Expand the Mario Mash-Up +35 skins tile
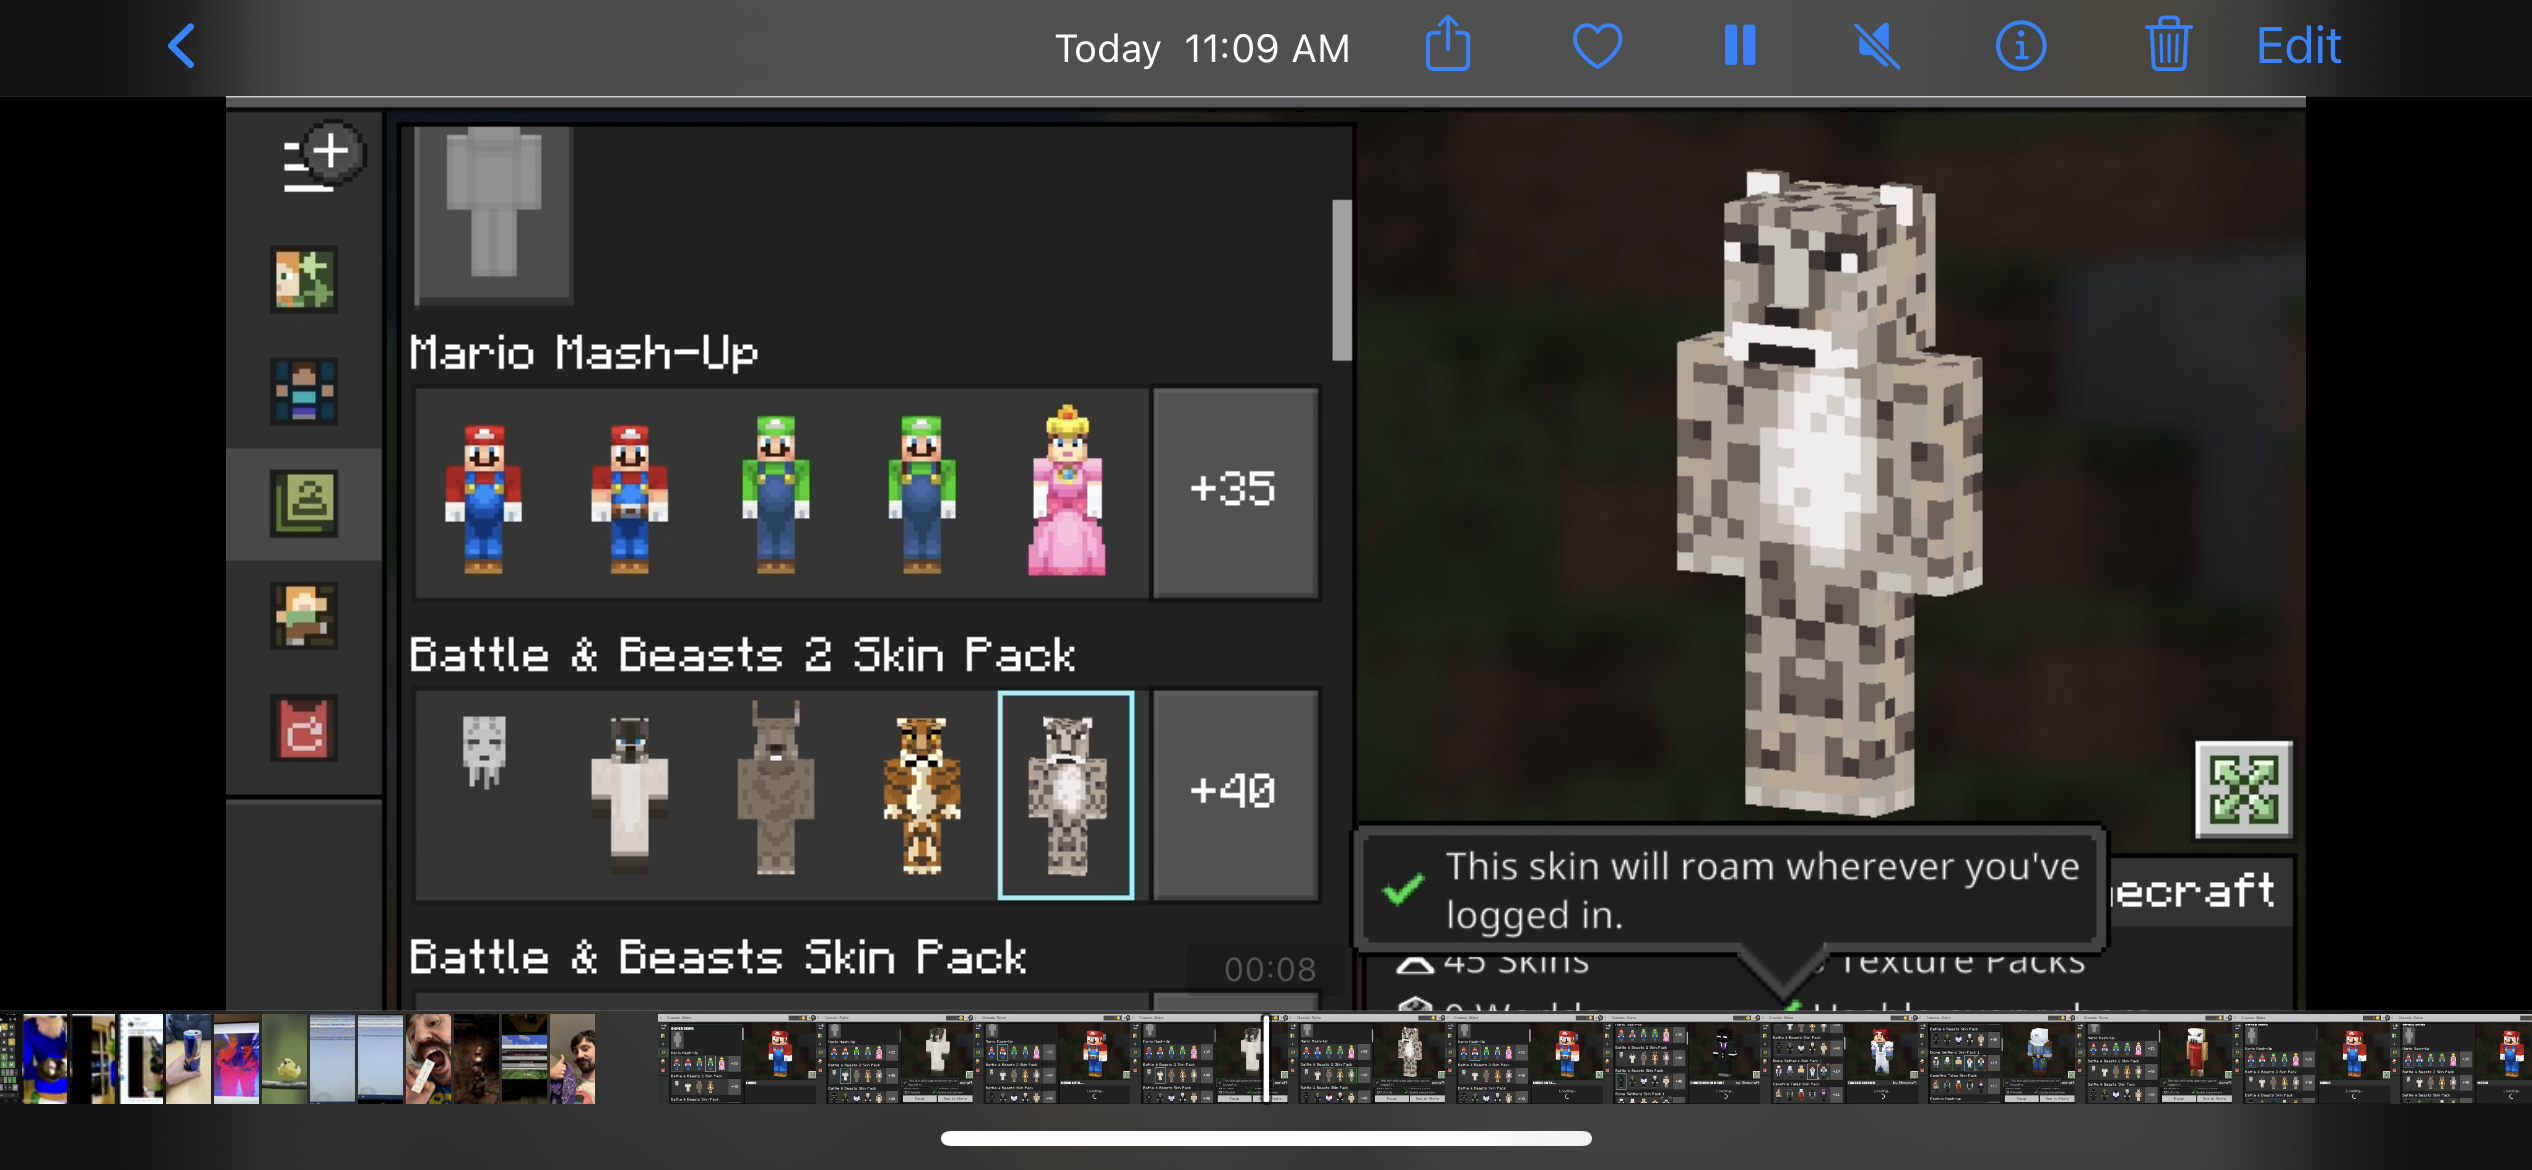This screenshot has height=1170, width=2532. (x=1234, y=491)
